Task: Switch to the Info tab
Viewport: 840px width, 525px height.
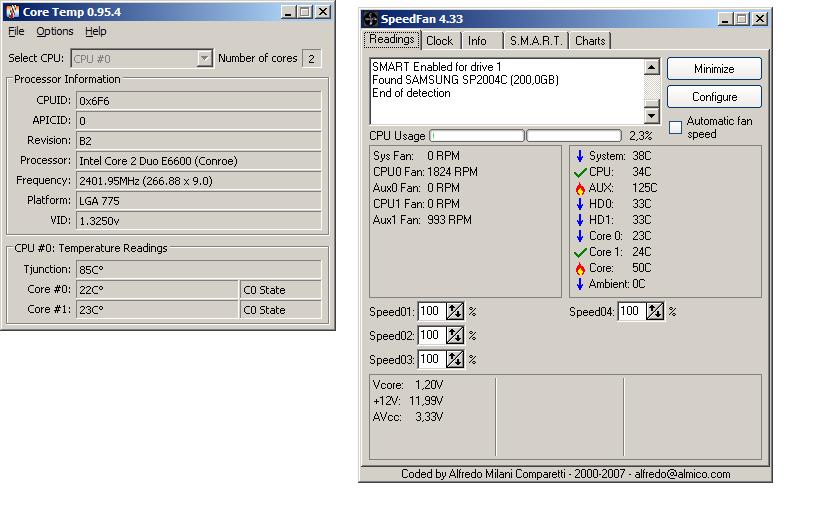Action: [477, 41]
